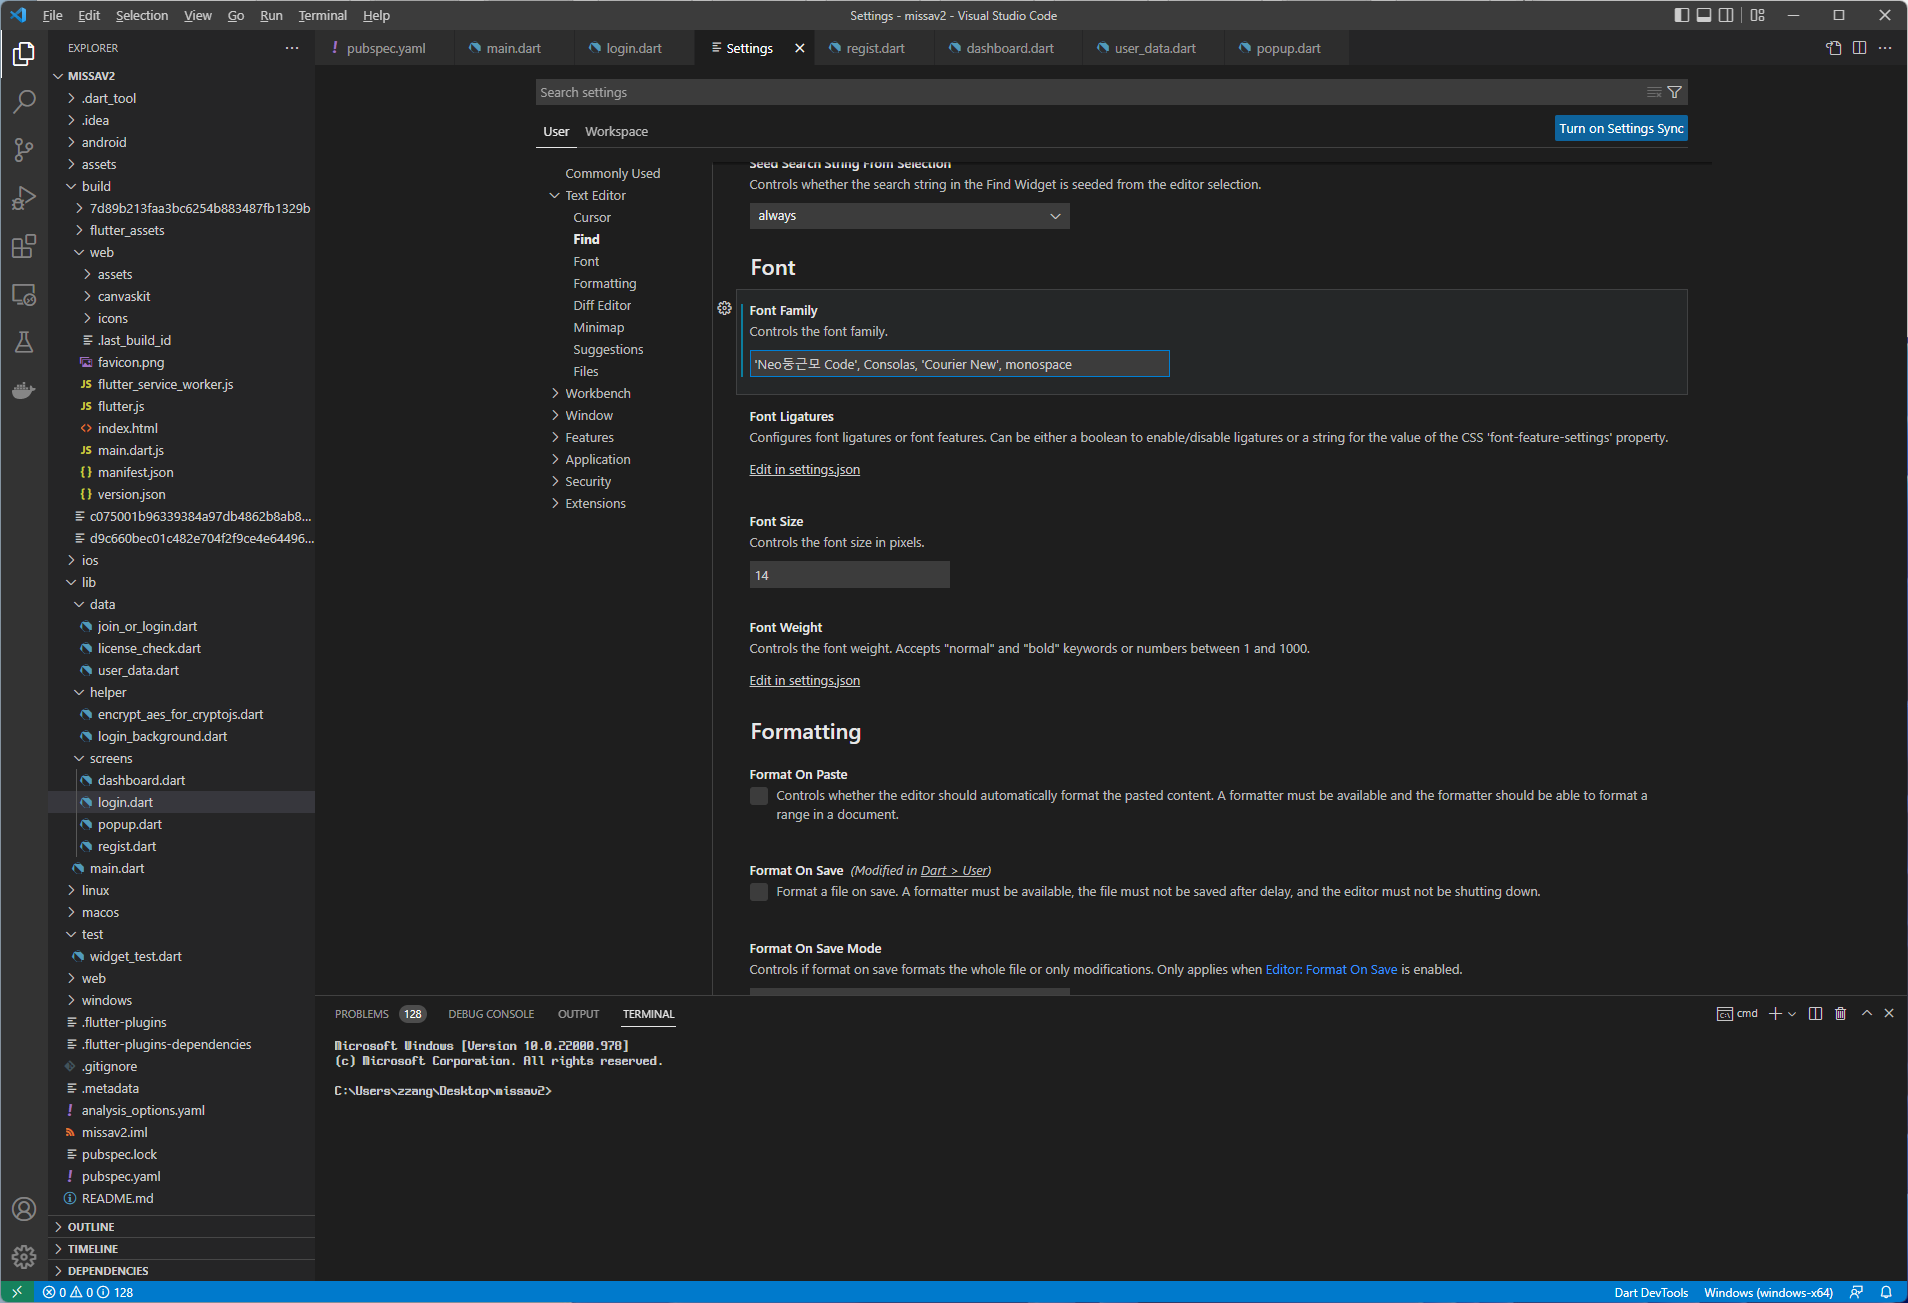Clear settings search input icon
The width and height of the screenshot is (1908, 1303).
1654,92
